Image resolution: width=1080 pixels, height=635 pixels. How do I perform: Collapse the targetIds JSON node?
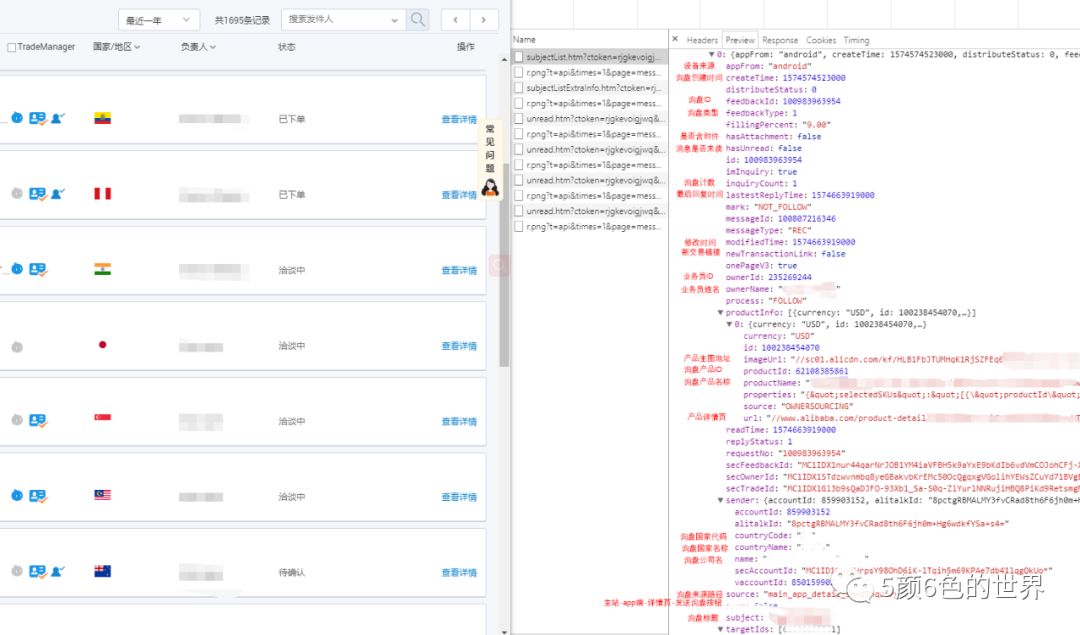coord(720,629)
